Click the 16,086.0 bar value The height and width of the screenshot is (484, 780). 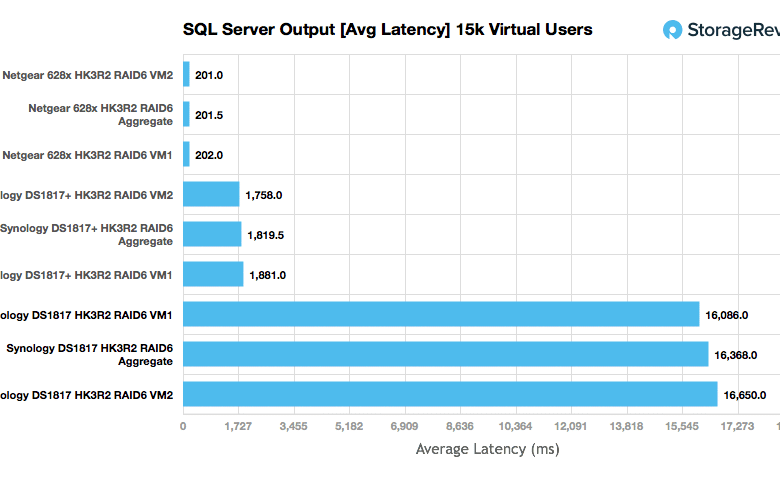click(x=727, y=315)
